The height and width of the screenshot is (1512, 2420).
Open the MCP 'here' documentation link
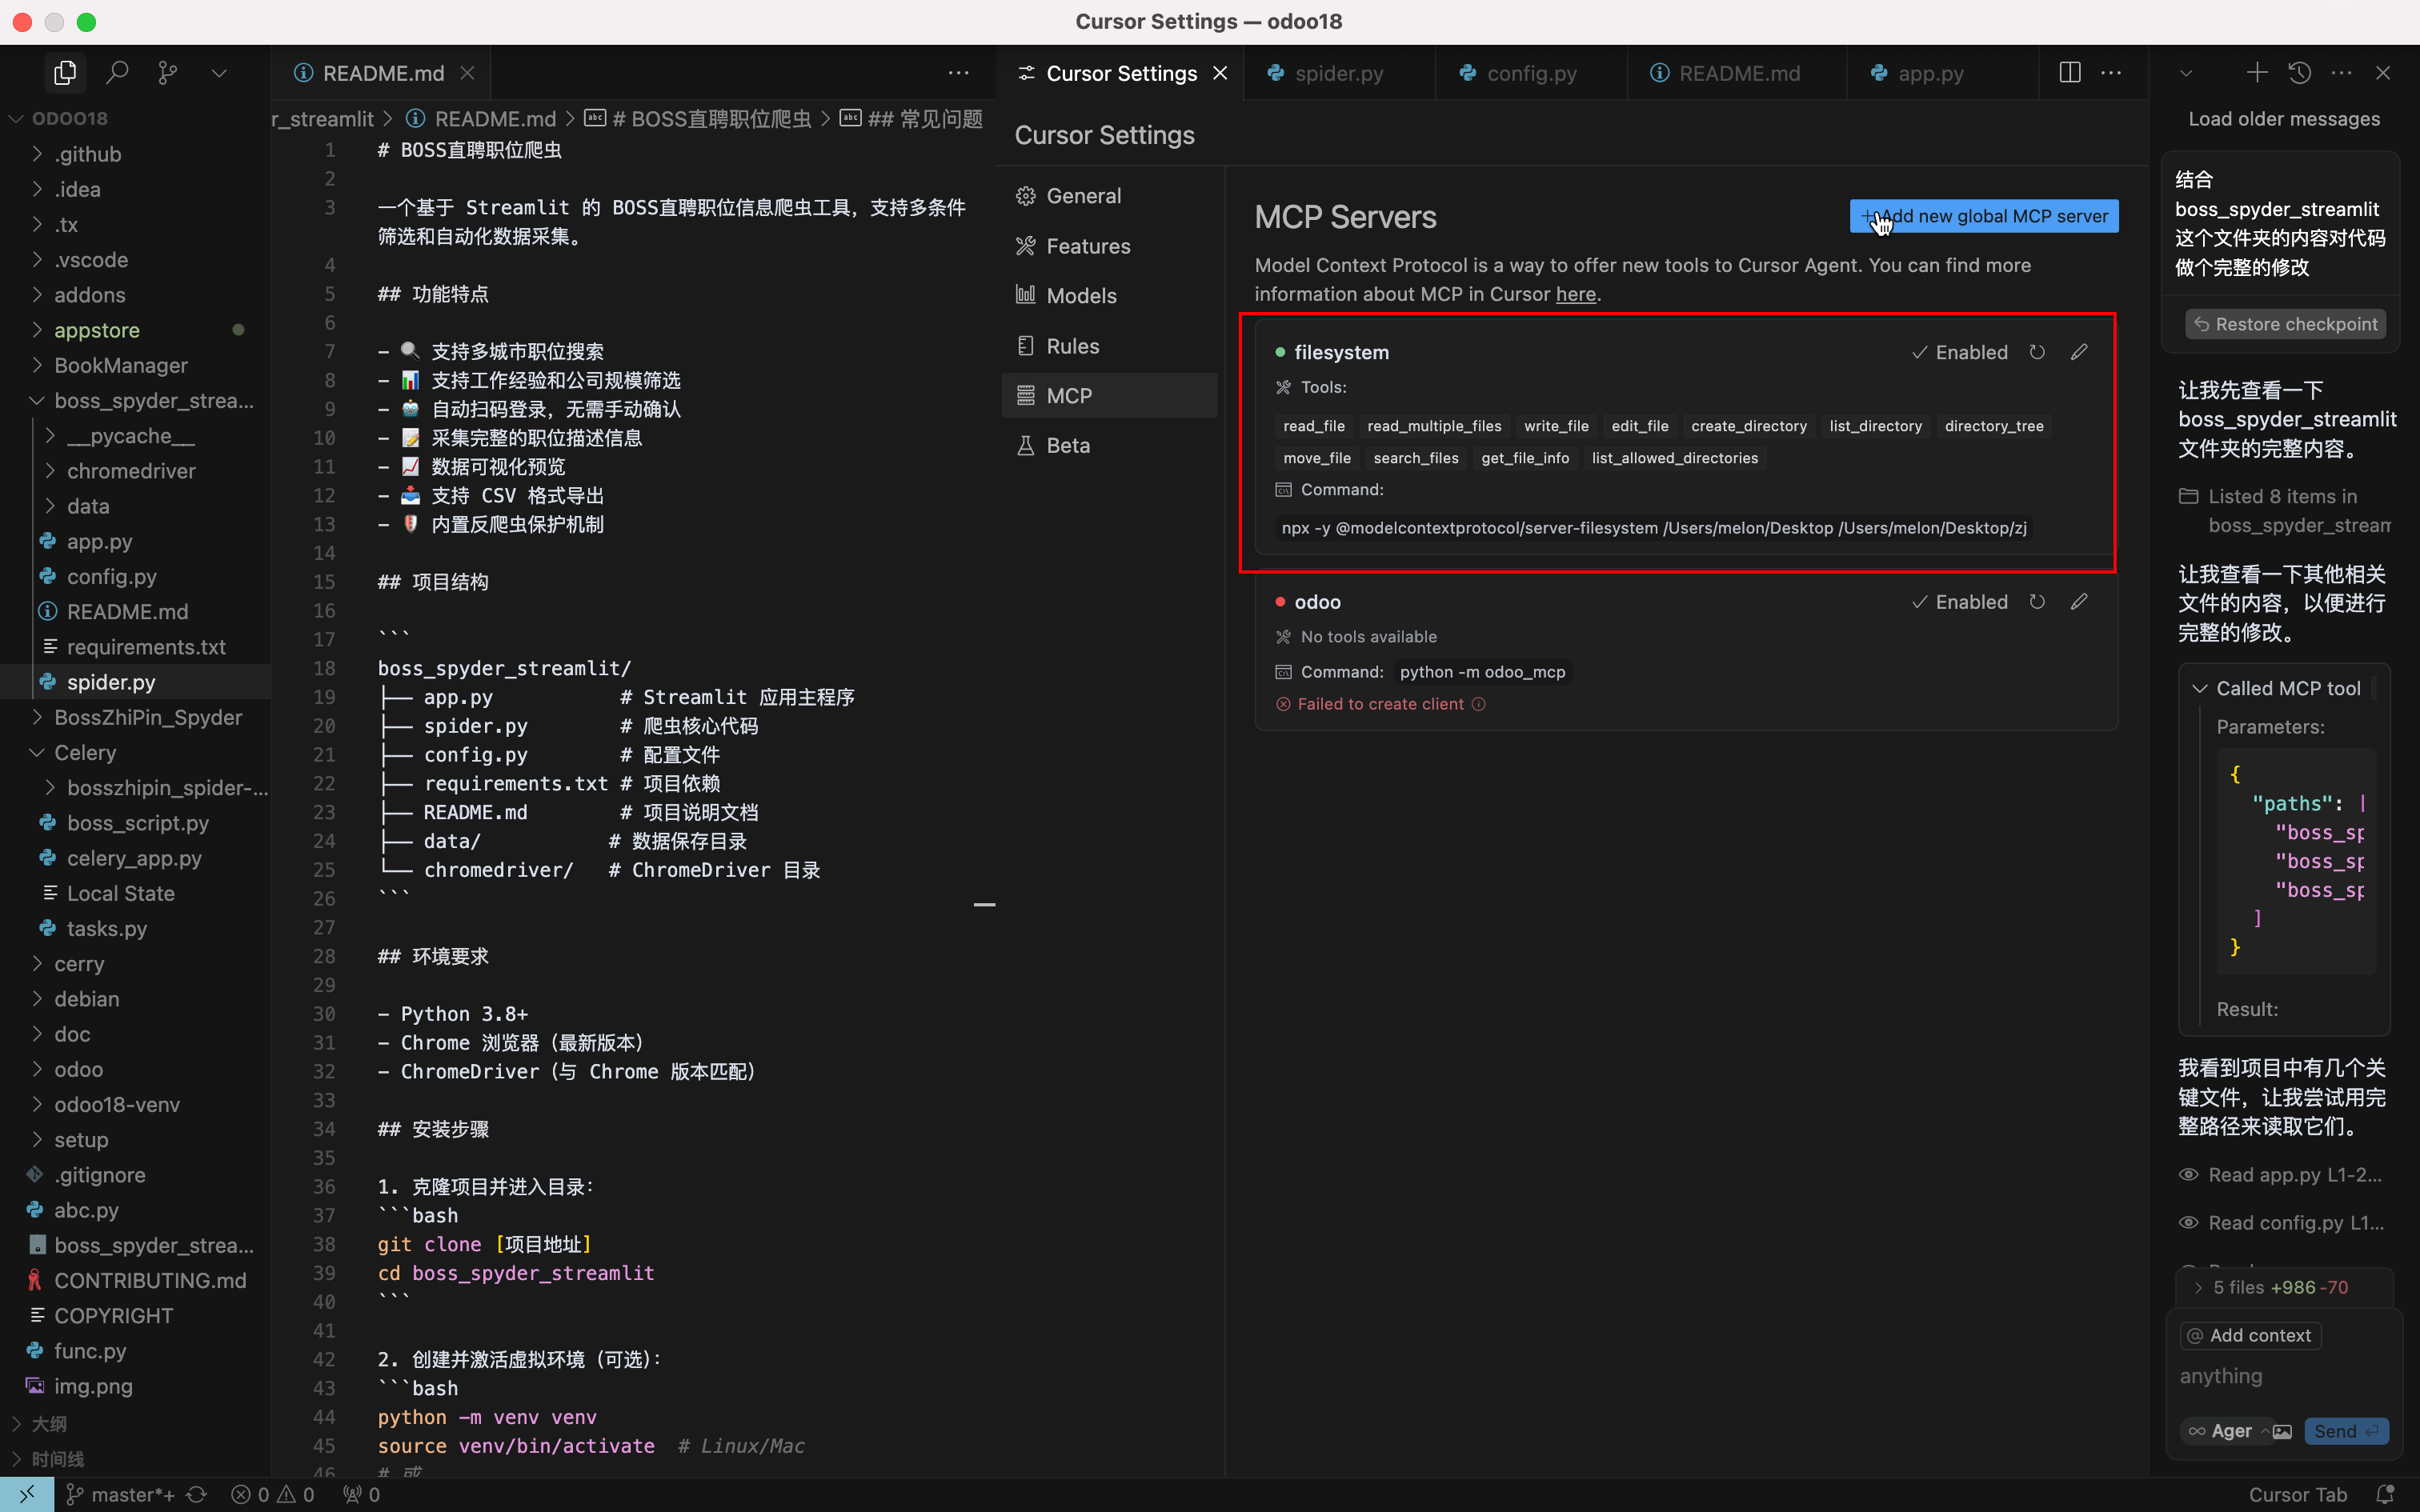1575,294
